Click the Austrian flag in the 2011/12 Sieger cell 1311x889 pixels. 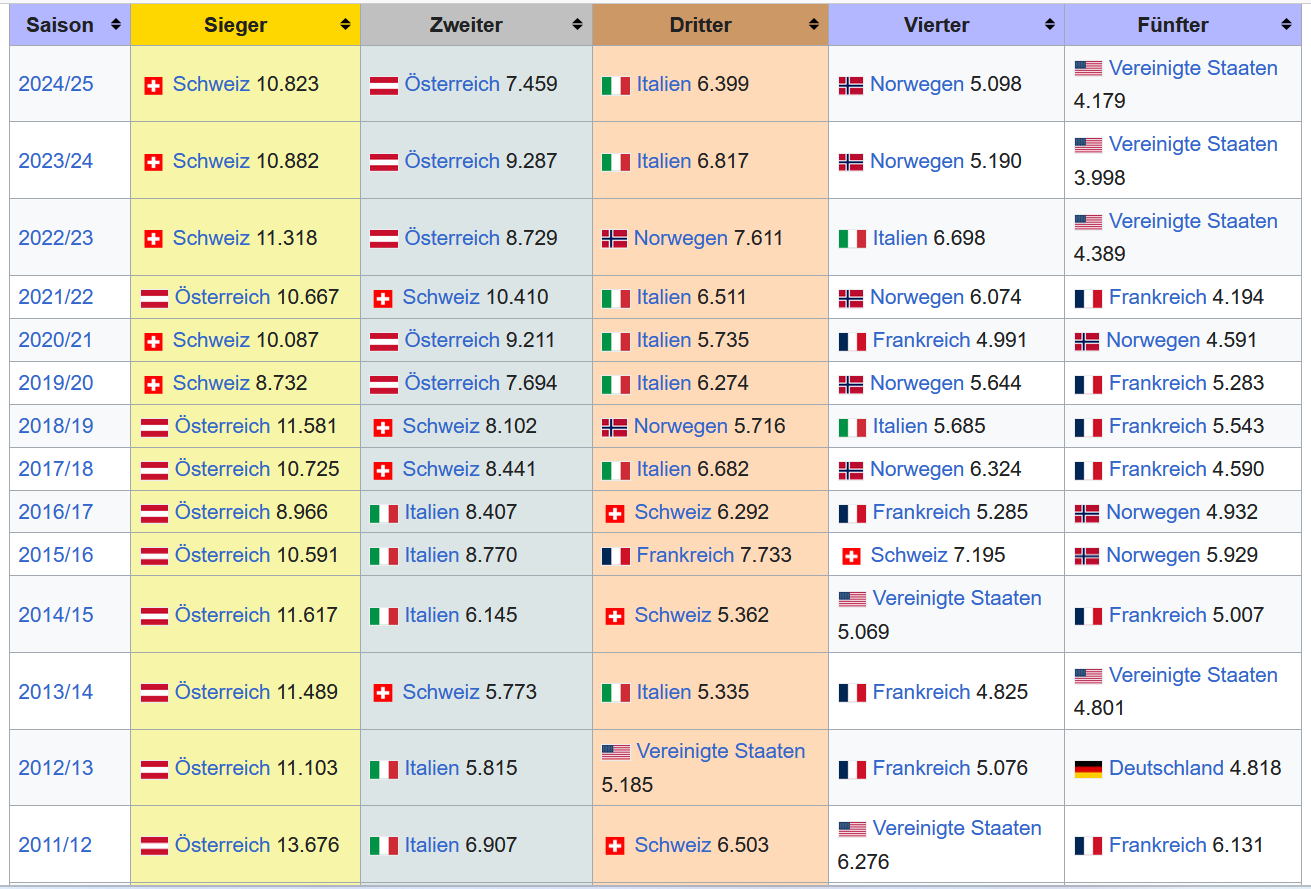pyautogui.click(x=154, y=846)
